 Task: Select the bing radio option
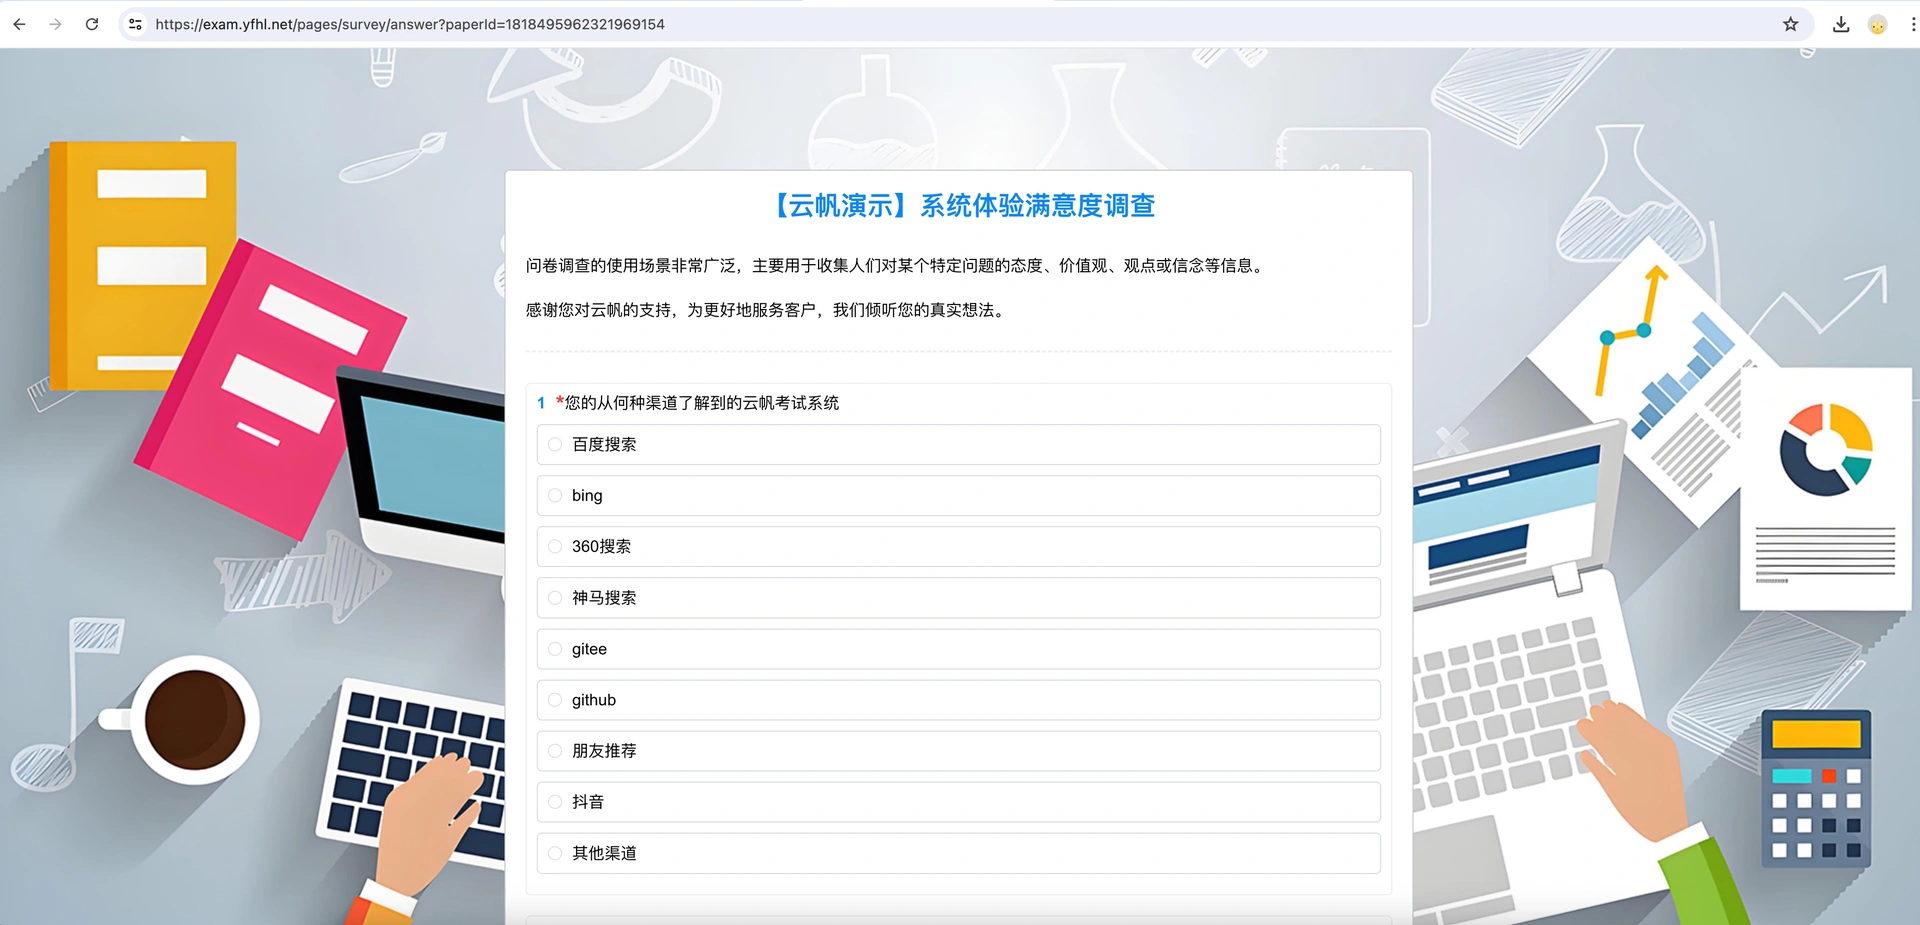pos(959,495)
